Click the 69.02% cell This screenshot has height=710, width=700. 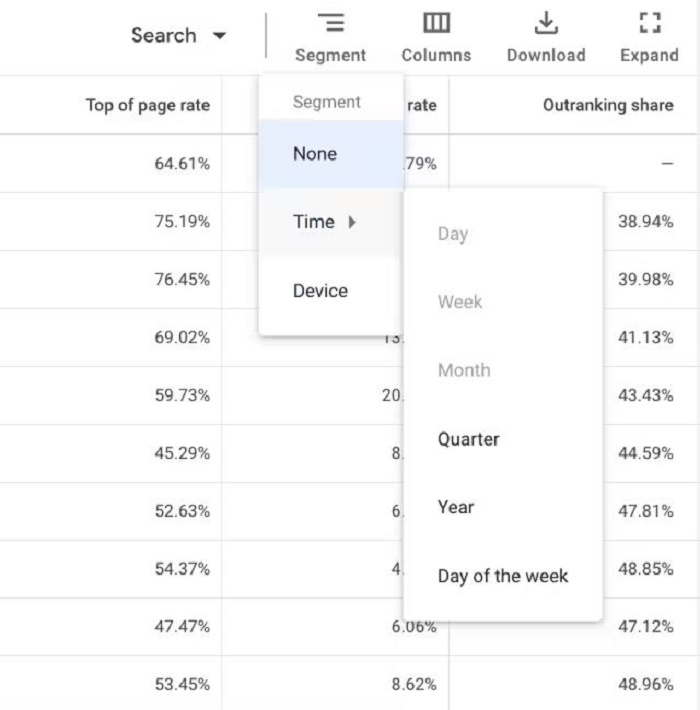[x=182, y=337]
